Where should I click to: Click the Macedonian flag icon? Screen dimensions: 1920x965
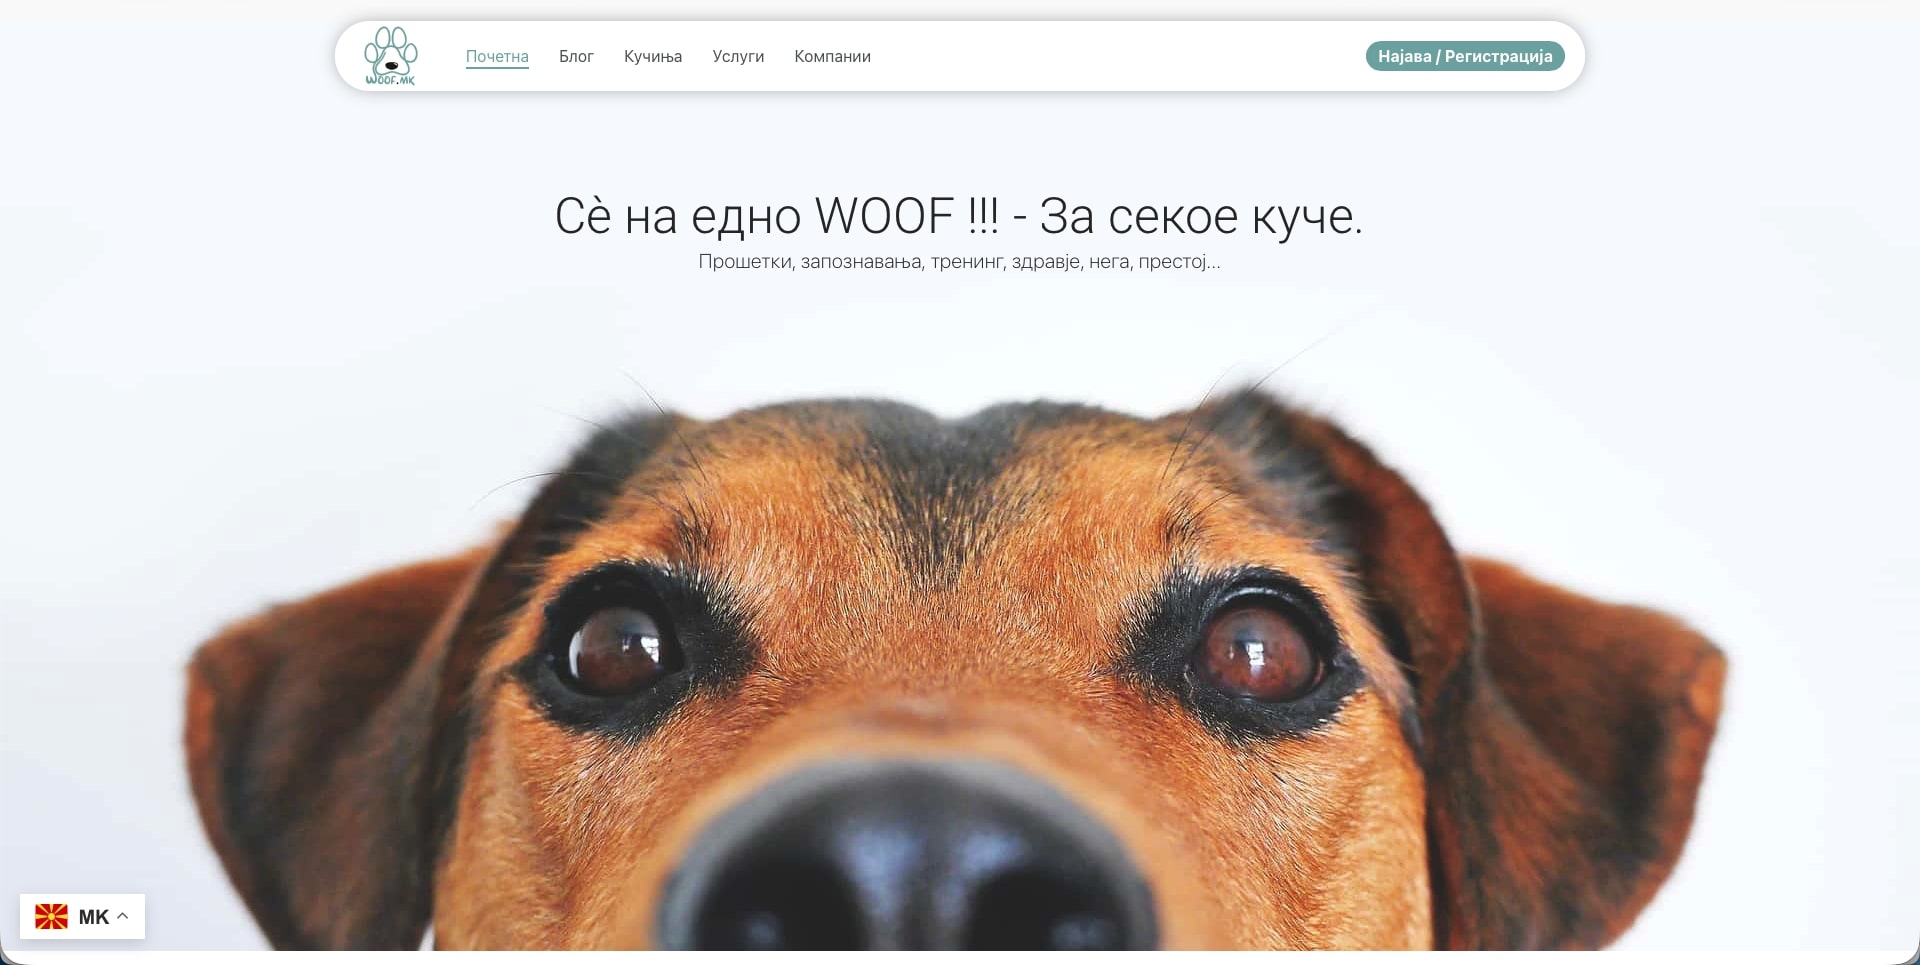(52, 917)
